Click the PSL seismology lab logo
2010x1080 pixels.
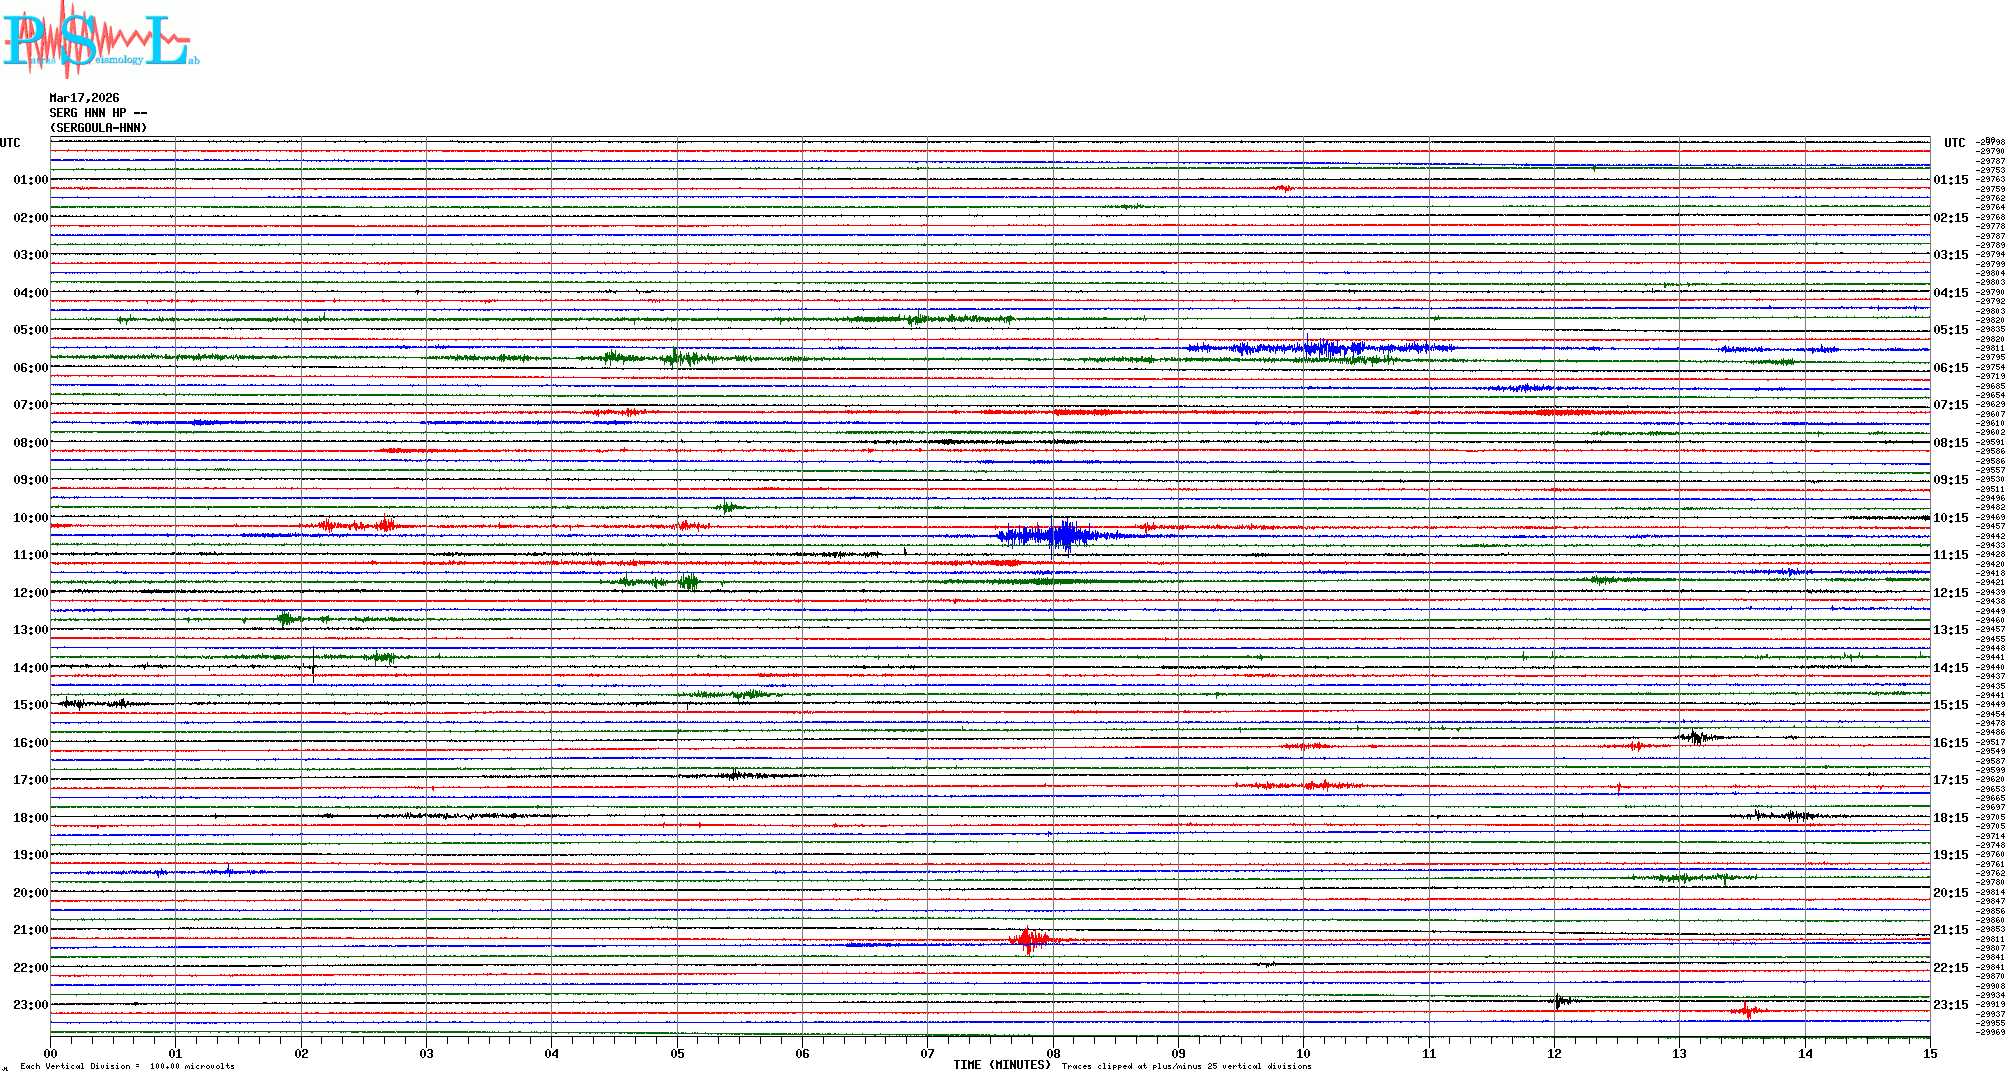click(x=100, y=40)
